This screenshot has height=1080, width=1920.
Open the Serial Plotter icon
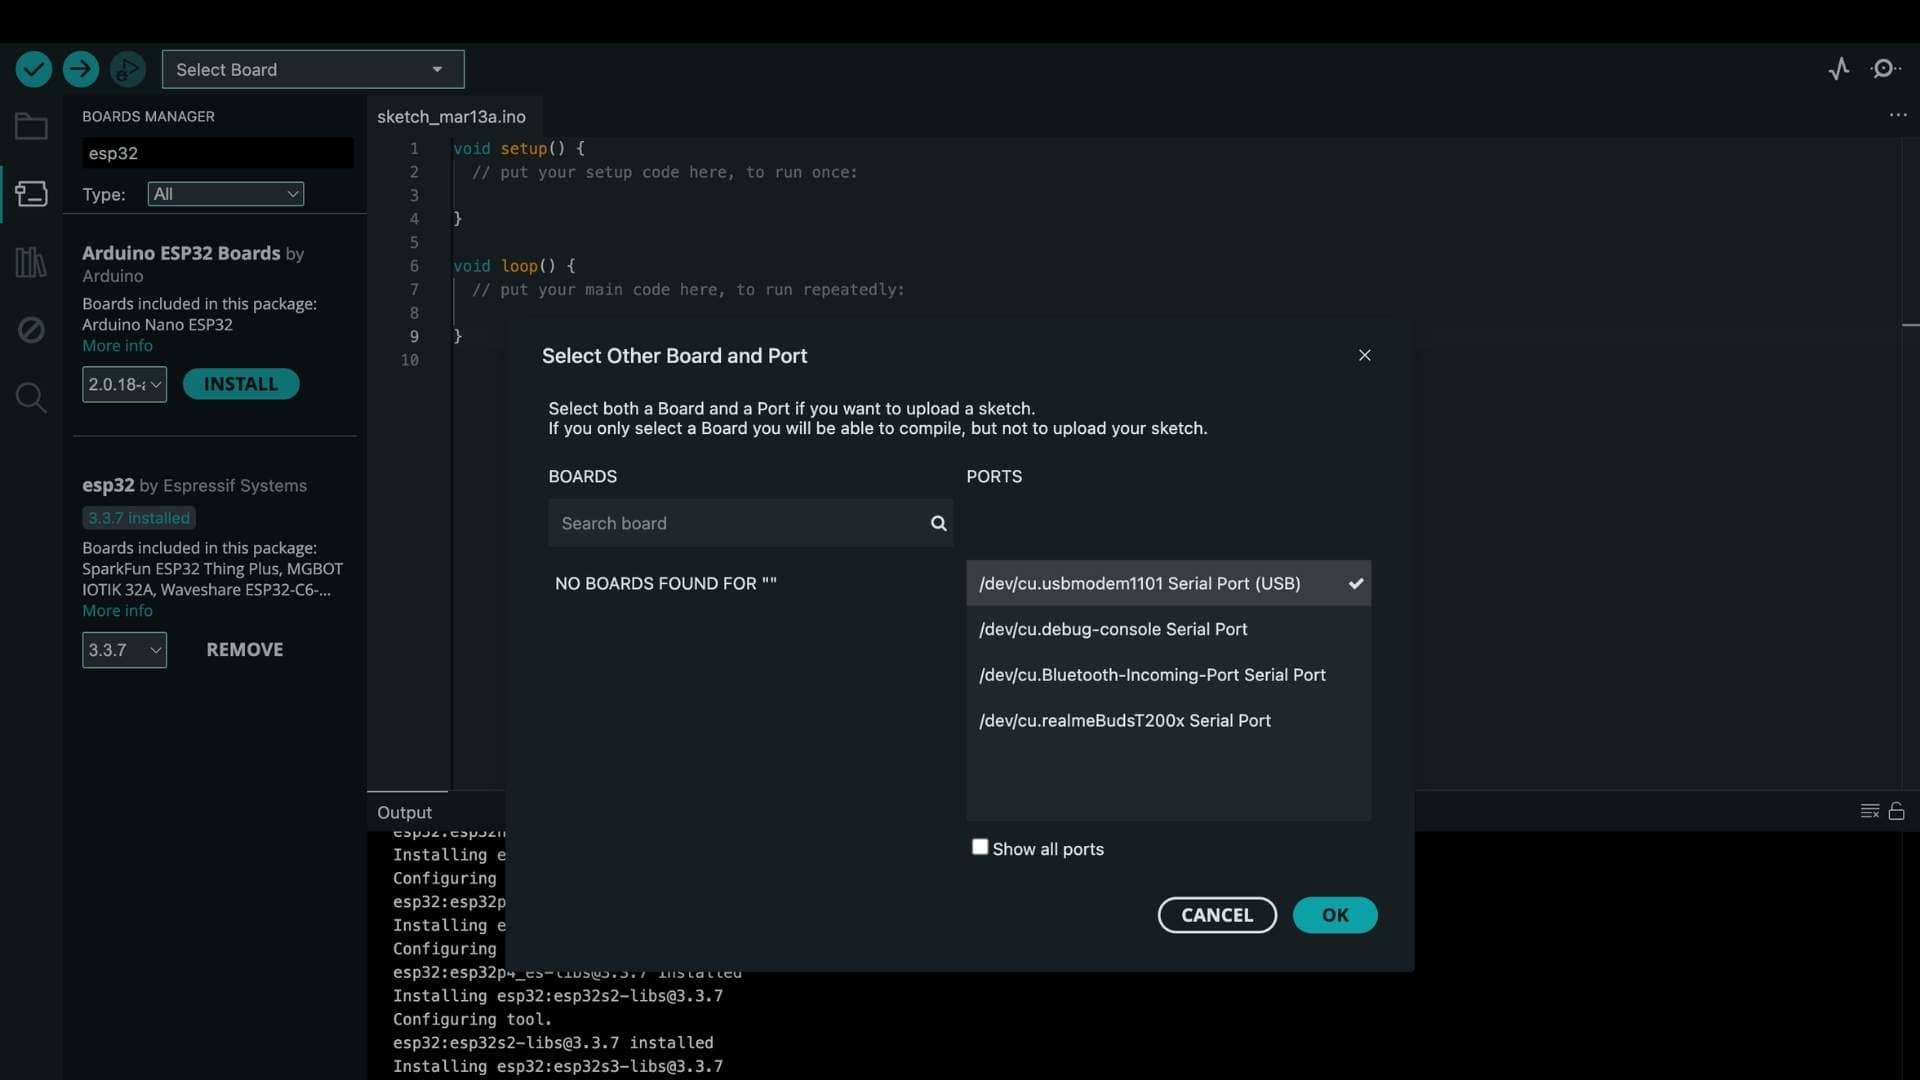coord(1838,69)
